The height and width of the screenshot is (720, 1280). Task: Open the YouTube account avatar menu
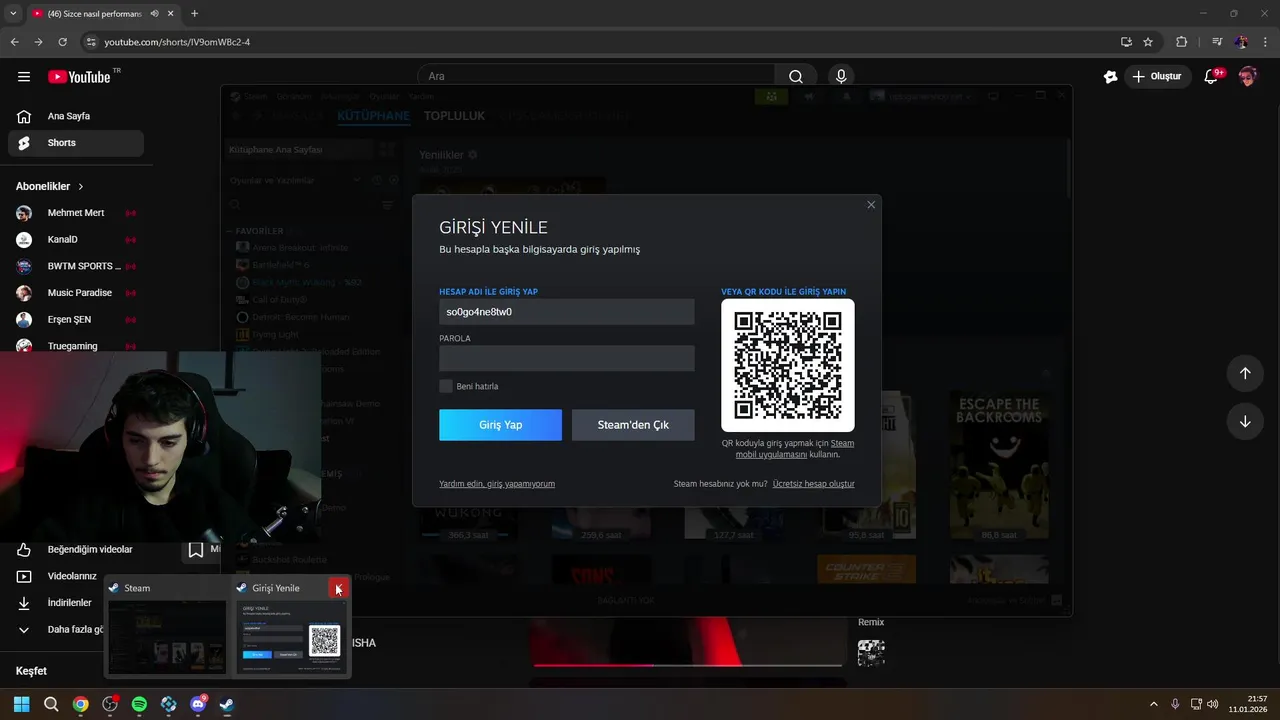[1247, 77]
